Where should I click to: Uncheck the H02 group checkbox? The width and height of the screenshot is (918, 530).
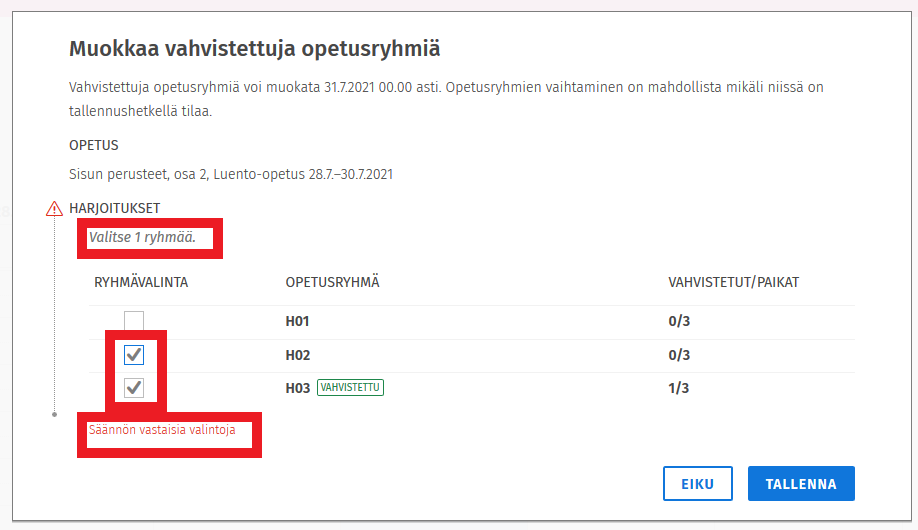(x=134, y=355)
